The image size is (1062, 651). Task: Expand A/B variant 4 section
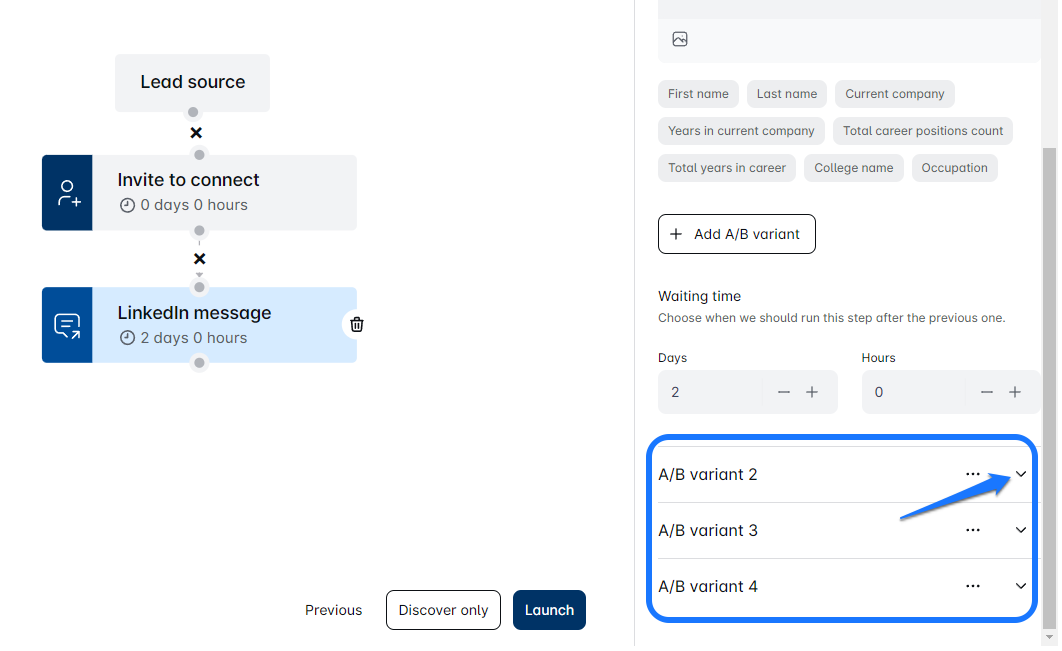(1021, 586)
